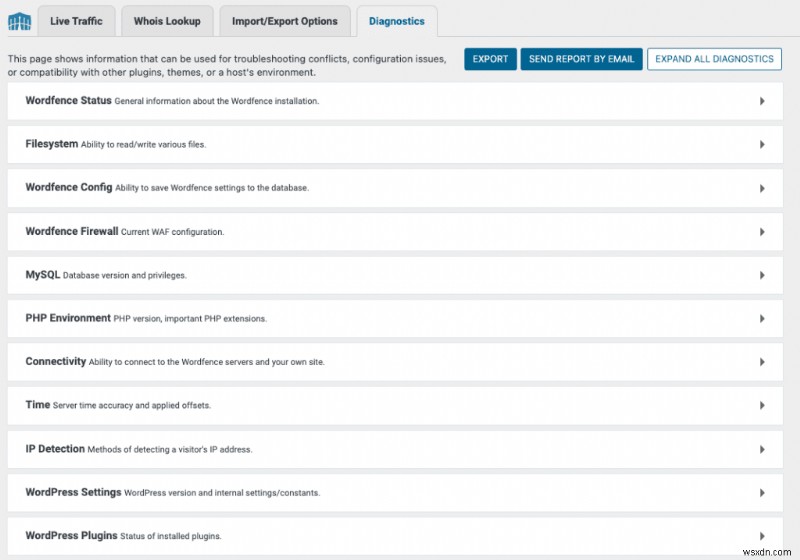Click EXPAND ALL DIAGNOSTICS button

click(714, 59)
